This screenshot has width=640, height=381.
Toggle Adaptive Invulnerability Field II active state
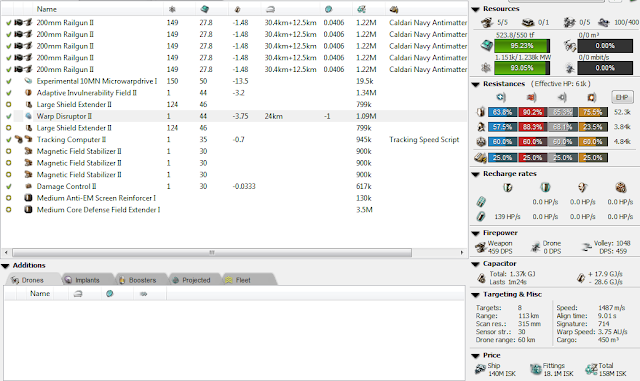tap(8, 93)
